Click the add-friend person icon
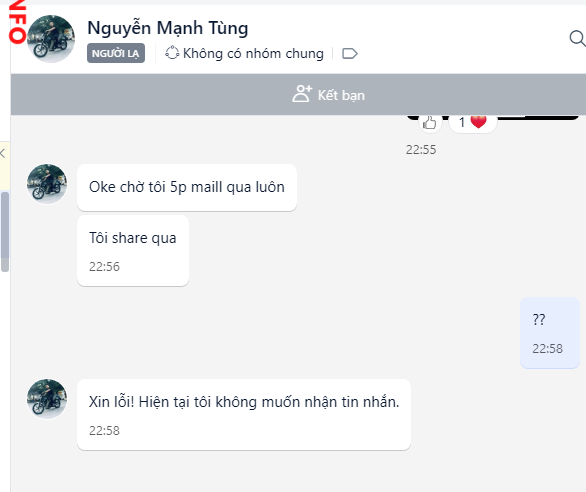This screenshot has width=586, height=492. point(302,94)
